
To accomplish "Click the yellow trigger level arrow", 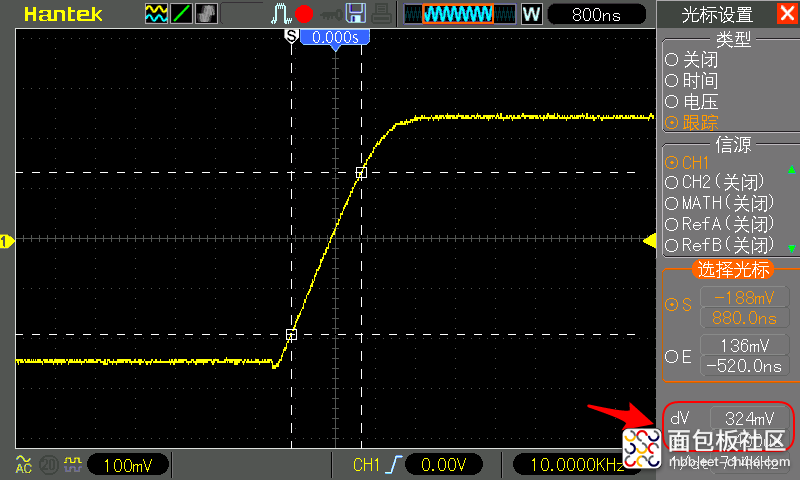I will click(x=649, y=241).
